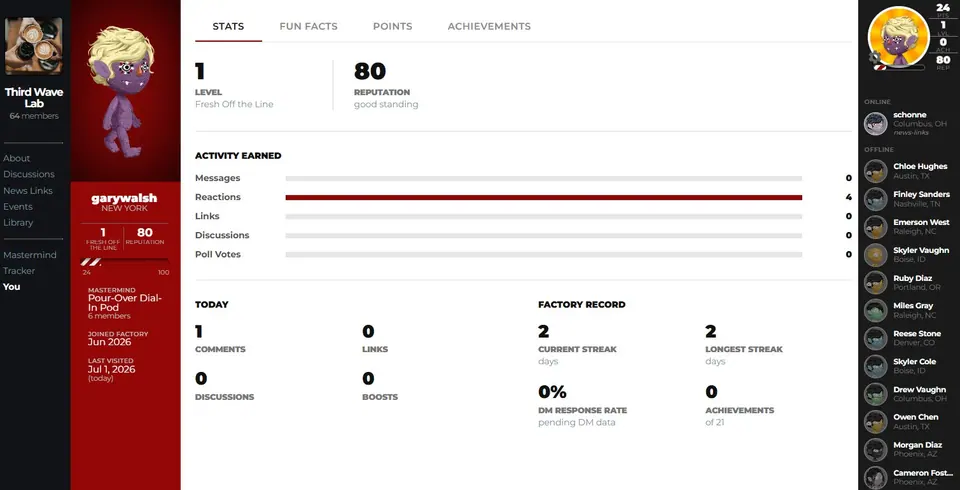Open the Pour-Over Dial-In Pod mastermind link
Viewport: 960px width, 490px height.
[125, 303]
